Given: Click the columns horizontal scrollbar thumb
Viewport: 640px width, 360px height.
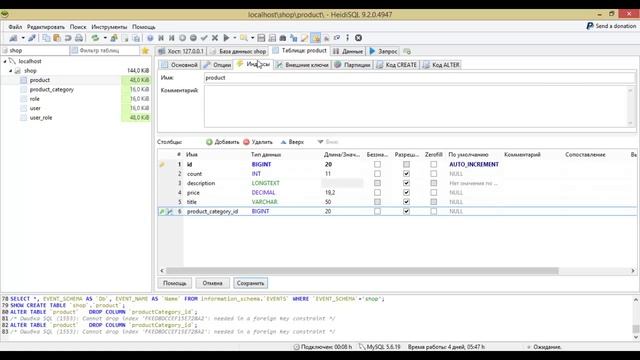Looking at the screenshot, I should coord(362,271).
